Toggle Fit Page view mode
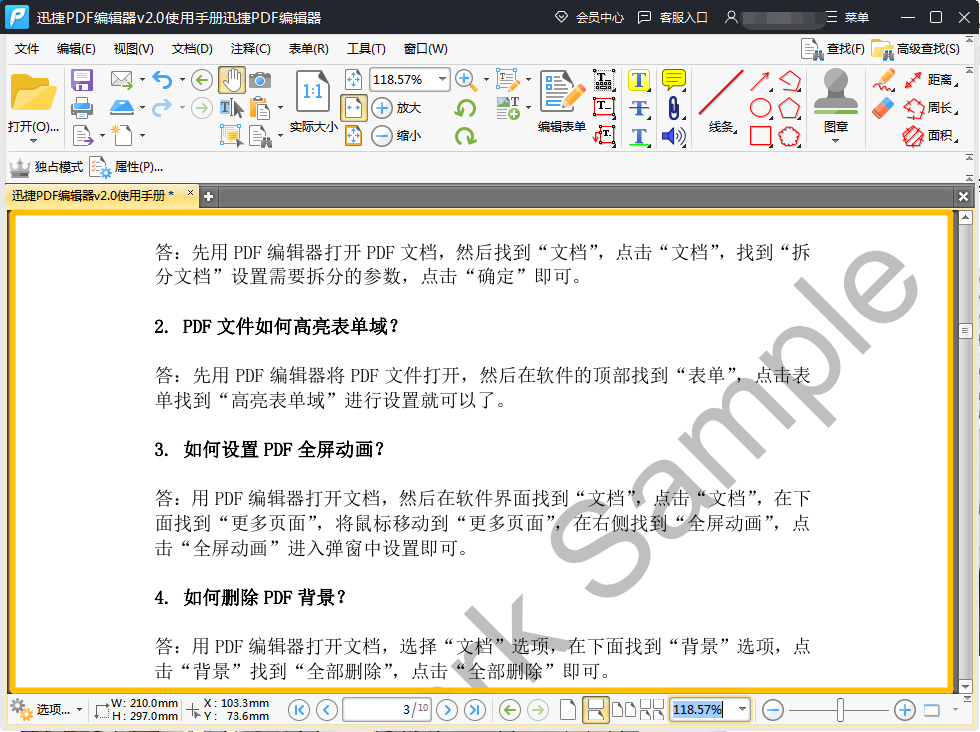Image resolution: width=980 pixels, height=732 pixels. pyautogui.click(x=353, y=79)
